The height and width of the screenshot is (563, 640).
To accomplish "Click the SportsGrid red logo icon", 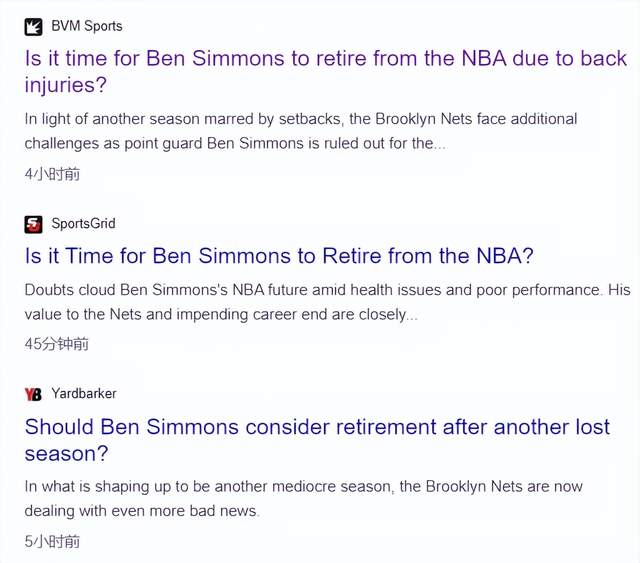I will click(33, 225).
